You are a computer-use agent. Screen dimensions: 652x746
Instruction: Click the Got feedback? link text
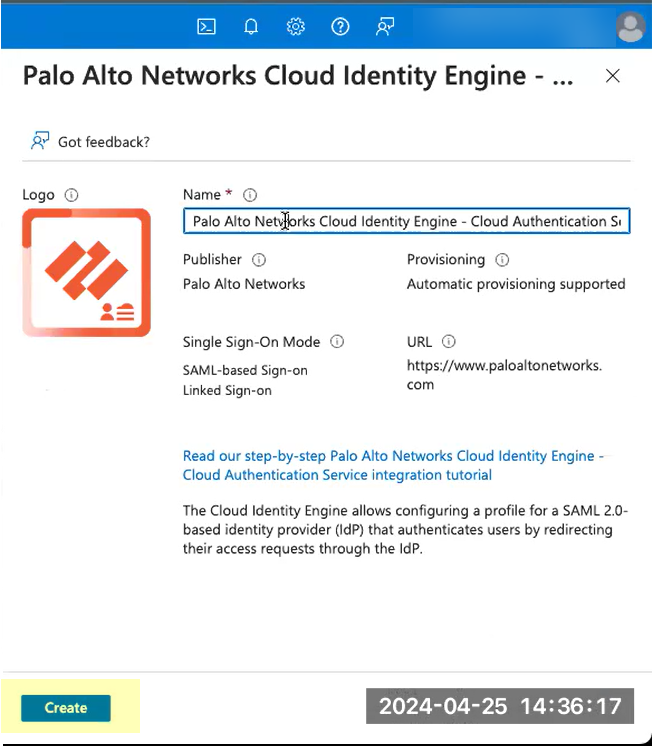(x=104, y=142)
